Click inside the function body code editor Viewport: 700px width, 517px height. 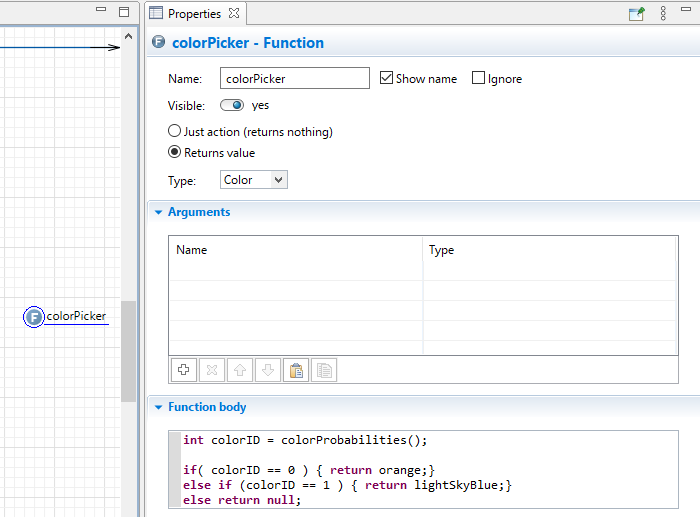pyautogui.click(x=423, y=470)
